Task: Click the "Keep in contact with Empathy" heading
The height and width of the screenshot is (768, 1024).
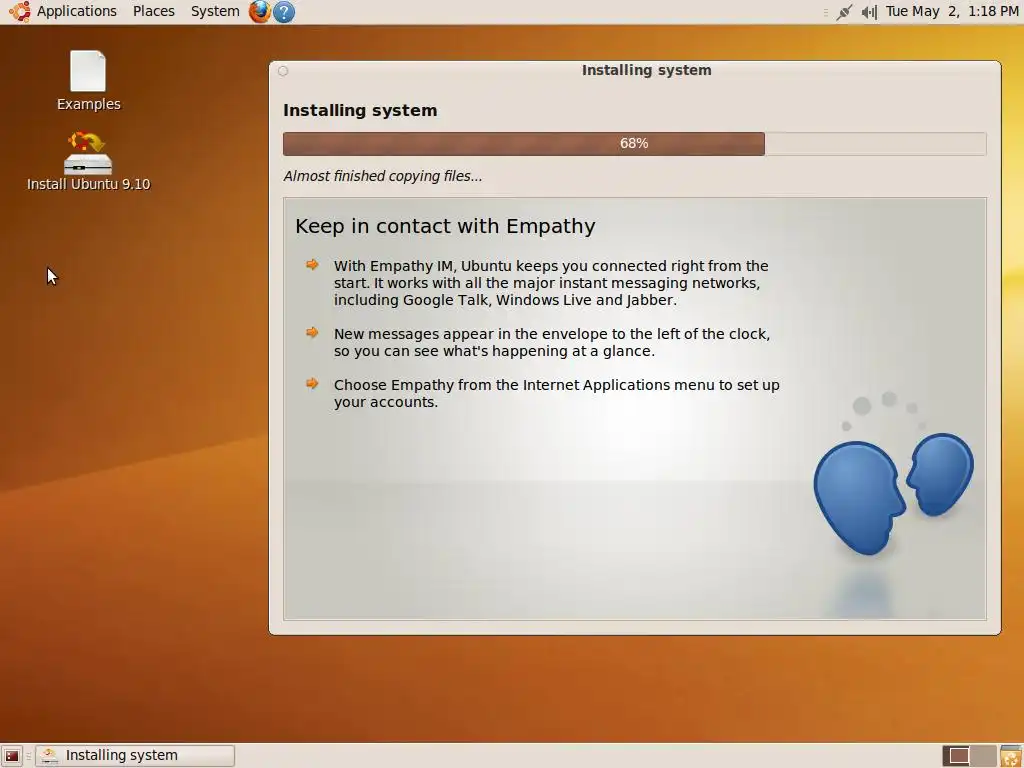Action: tap(445, 226)
